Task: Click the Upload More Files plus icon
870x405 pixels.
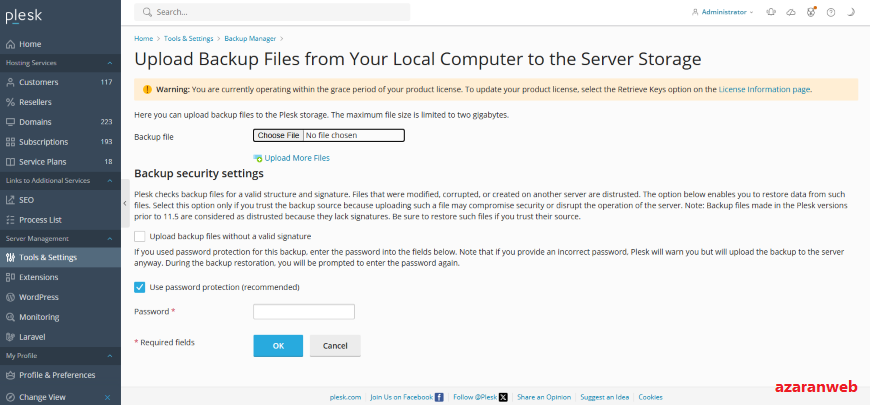Action: [258, 158]
